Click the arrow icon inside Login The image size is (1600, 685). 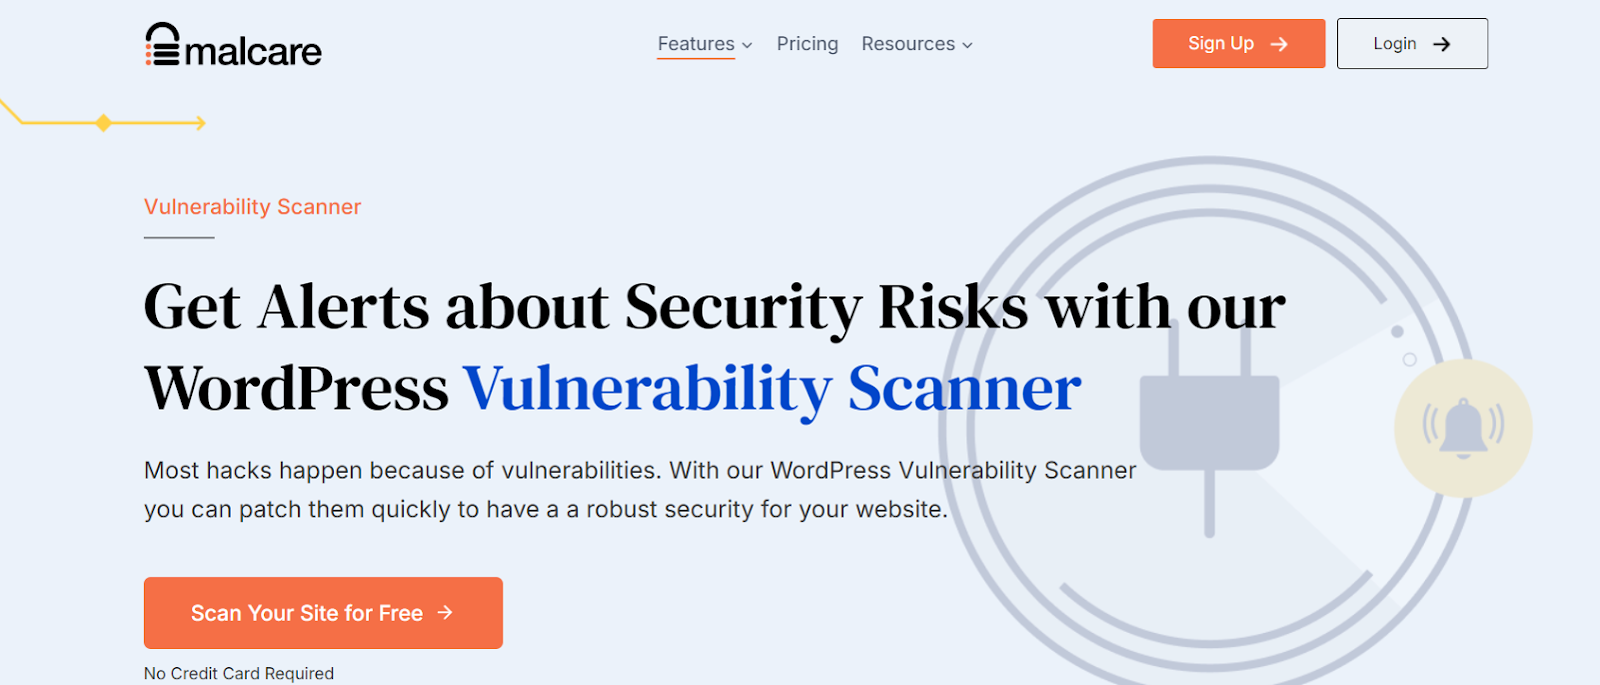(1441, 44)
